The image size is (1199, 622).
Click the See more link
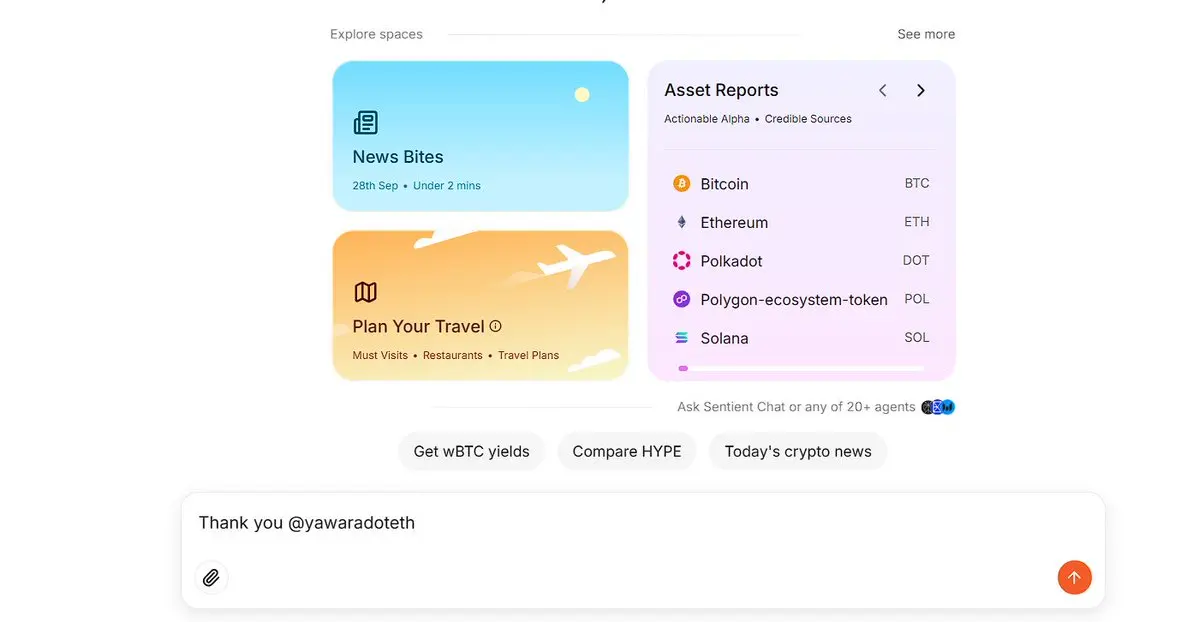[926, 34]
